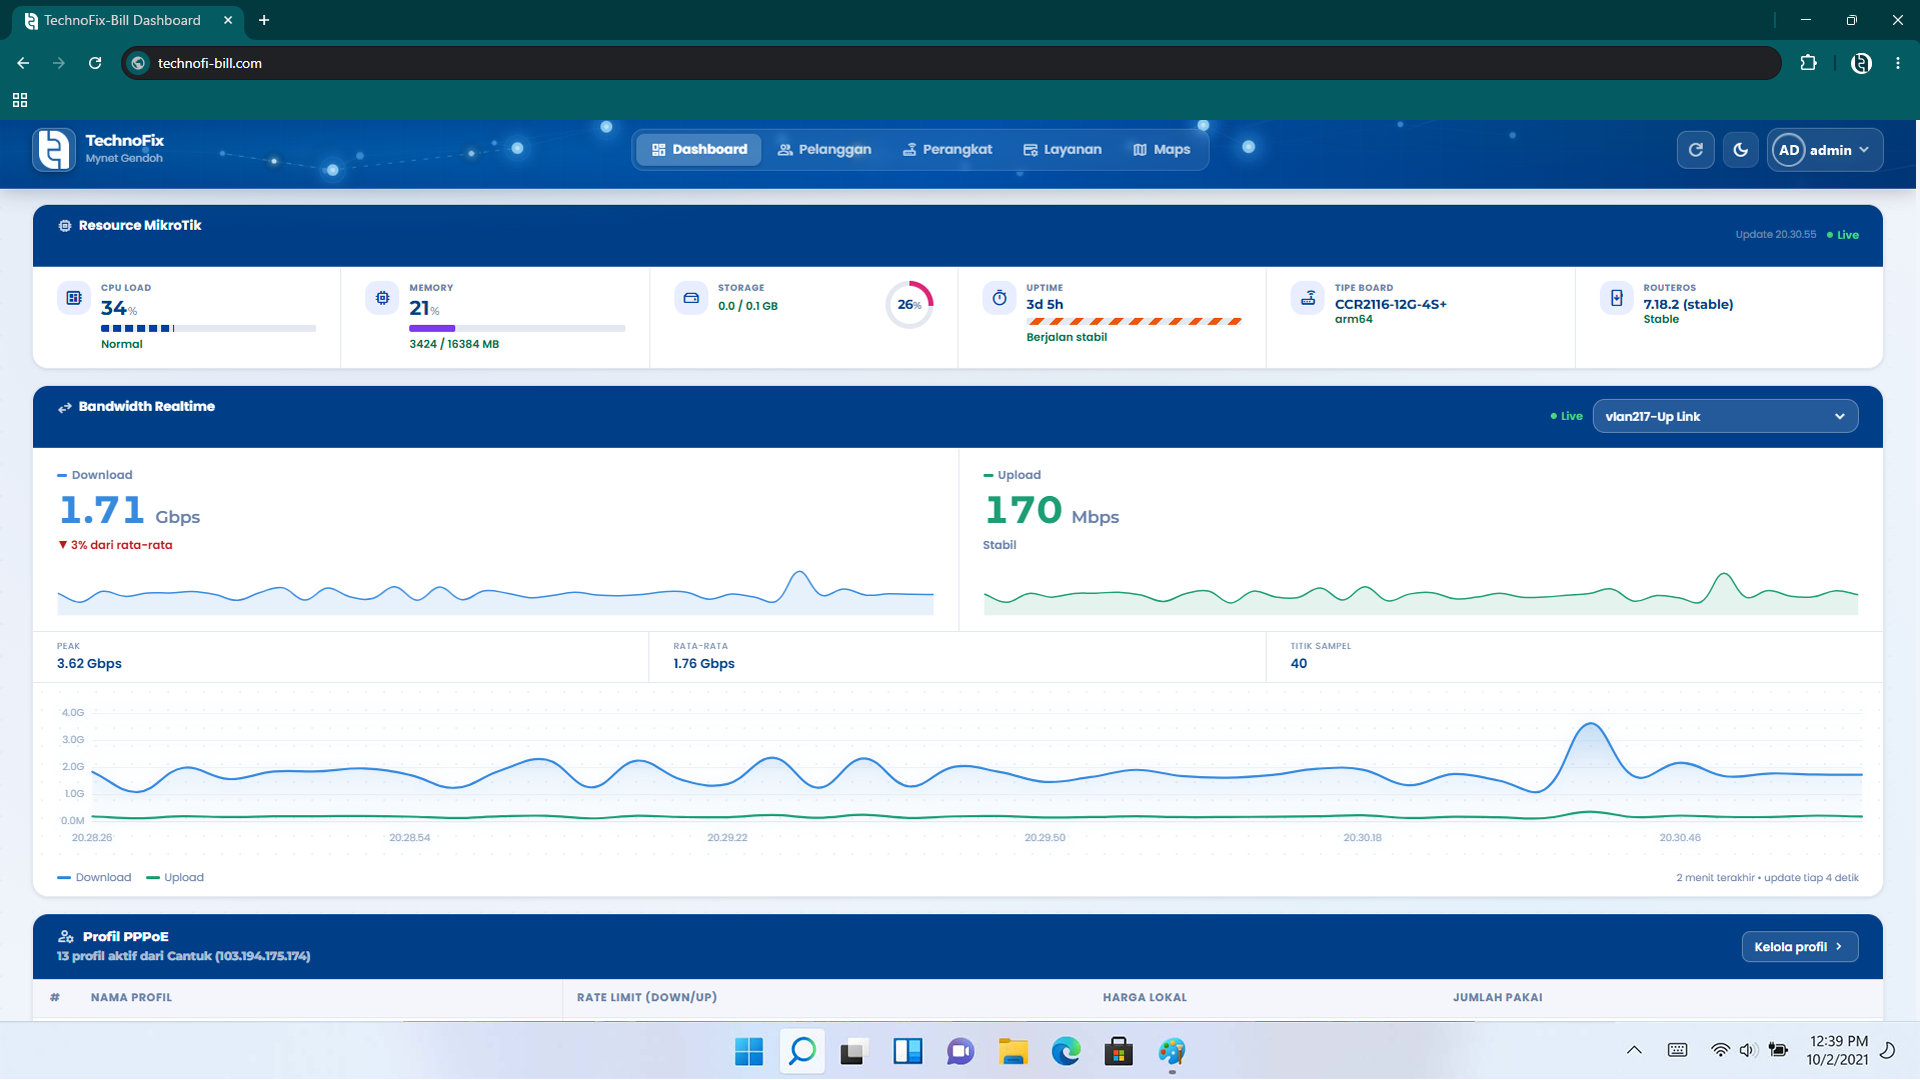This screenshot has width=1920, height=1080.
Task: Open the Layanan tab
Action: point(1062,150)
